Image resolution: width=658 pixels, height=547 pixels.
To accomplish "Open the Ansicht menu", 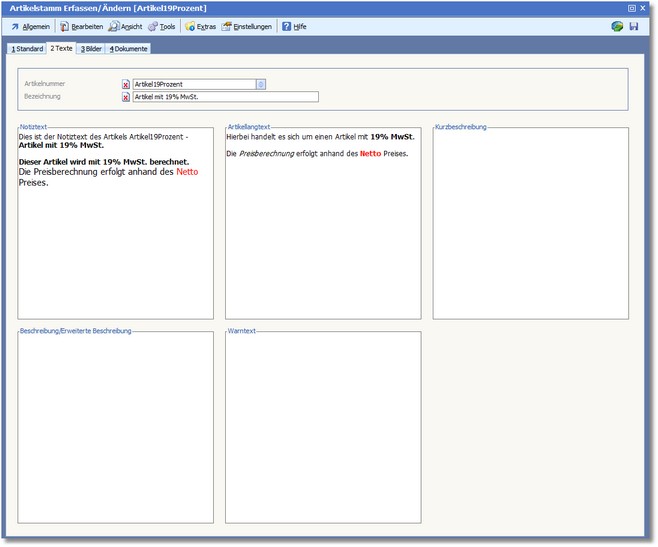I will pos(126,26).
